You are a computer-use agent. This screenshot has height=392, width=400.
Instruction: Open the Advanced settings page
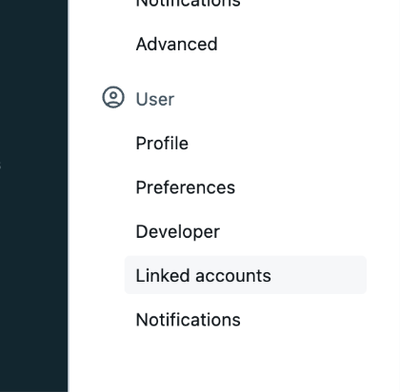pyautogui.click(x=177, y=44)
